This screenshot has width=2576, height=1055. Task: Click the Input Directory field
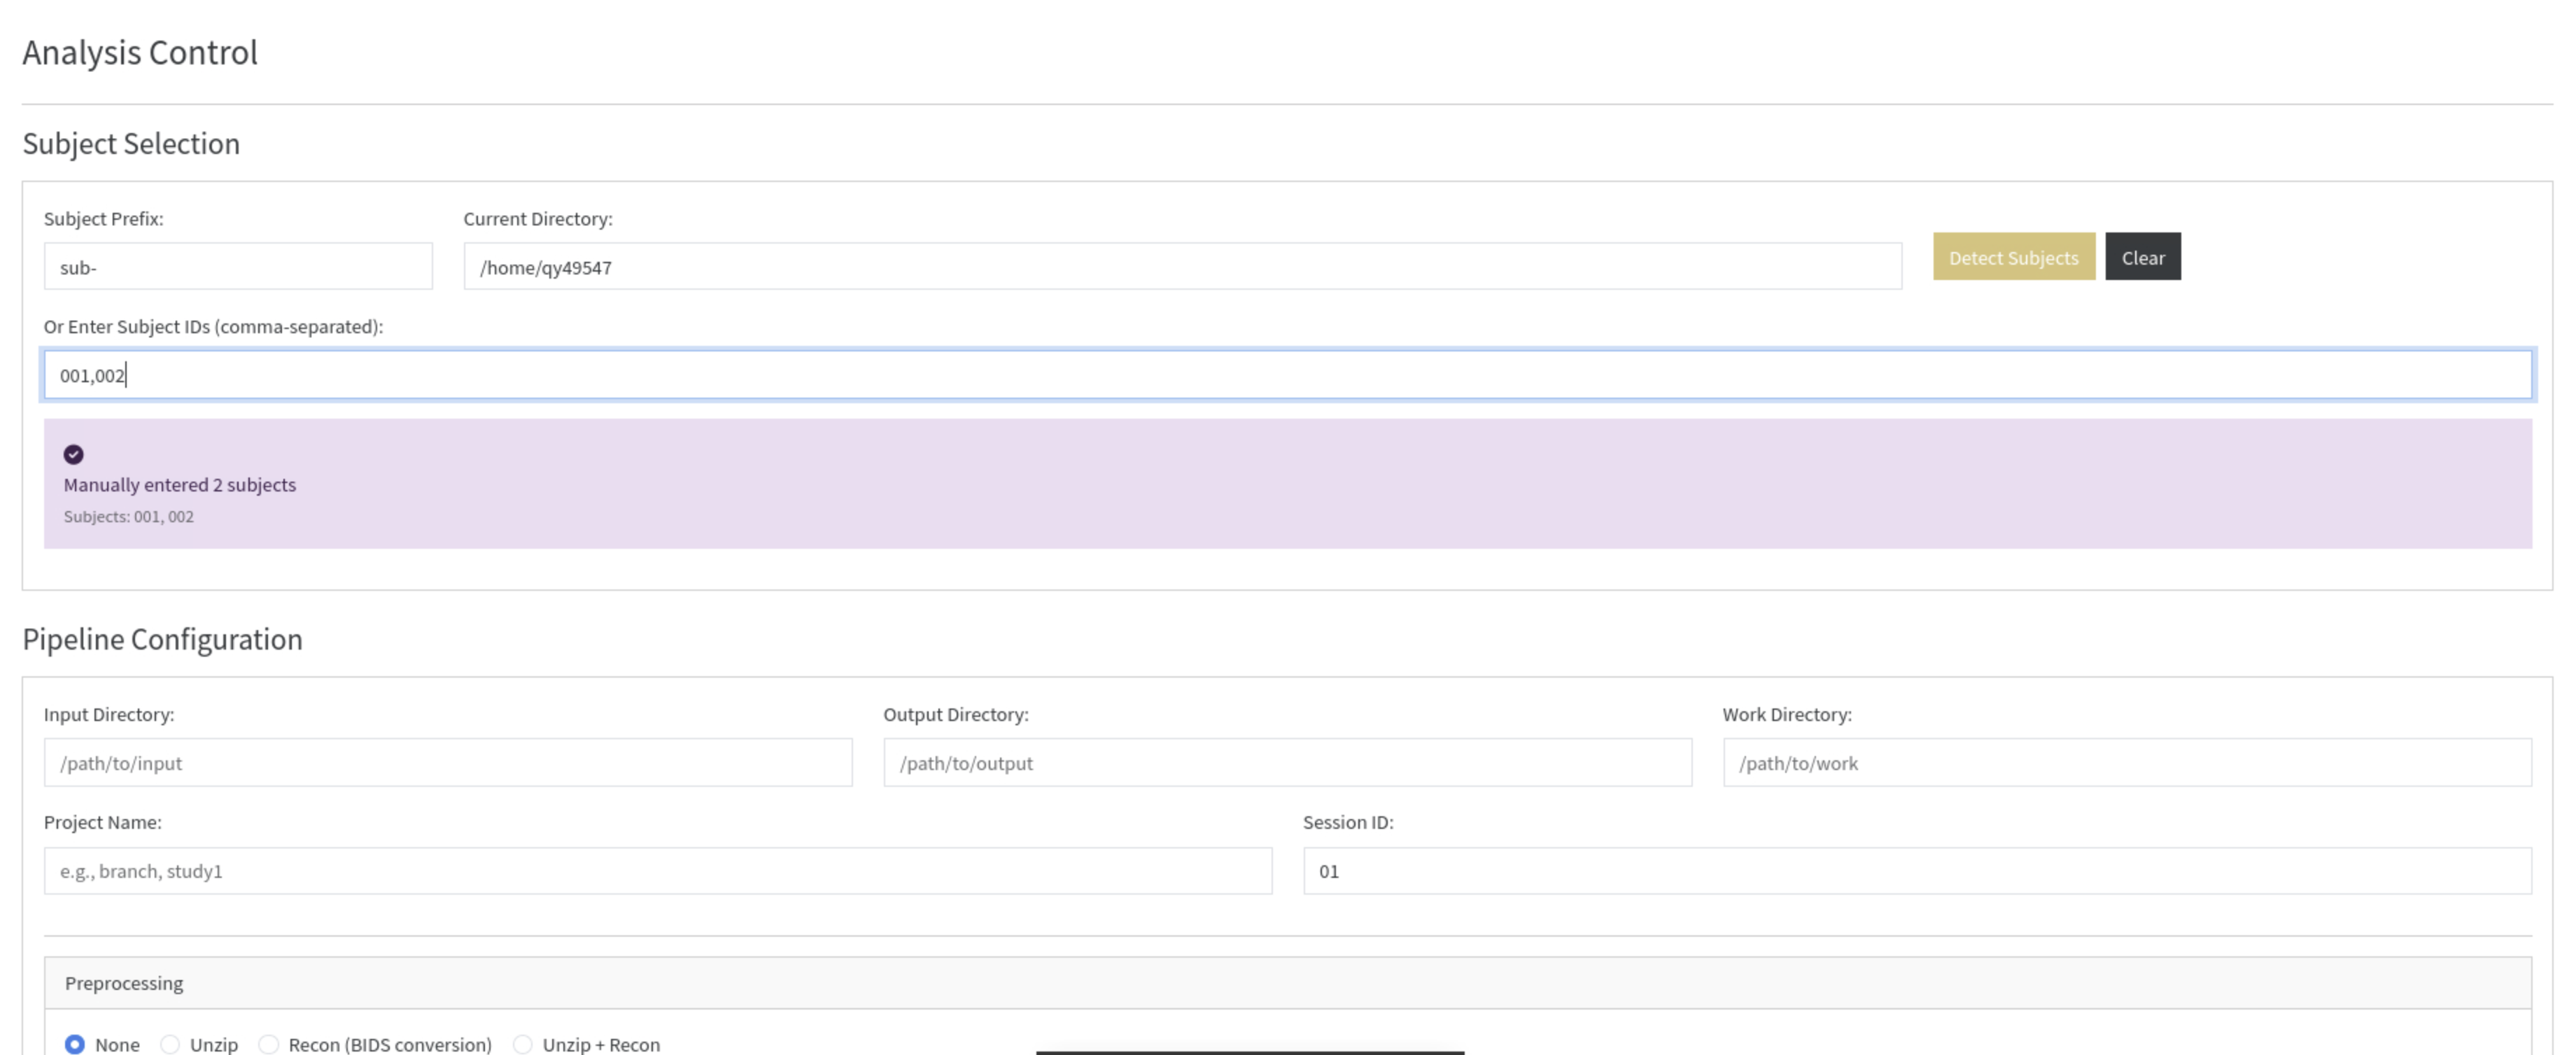[448, 763]
